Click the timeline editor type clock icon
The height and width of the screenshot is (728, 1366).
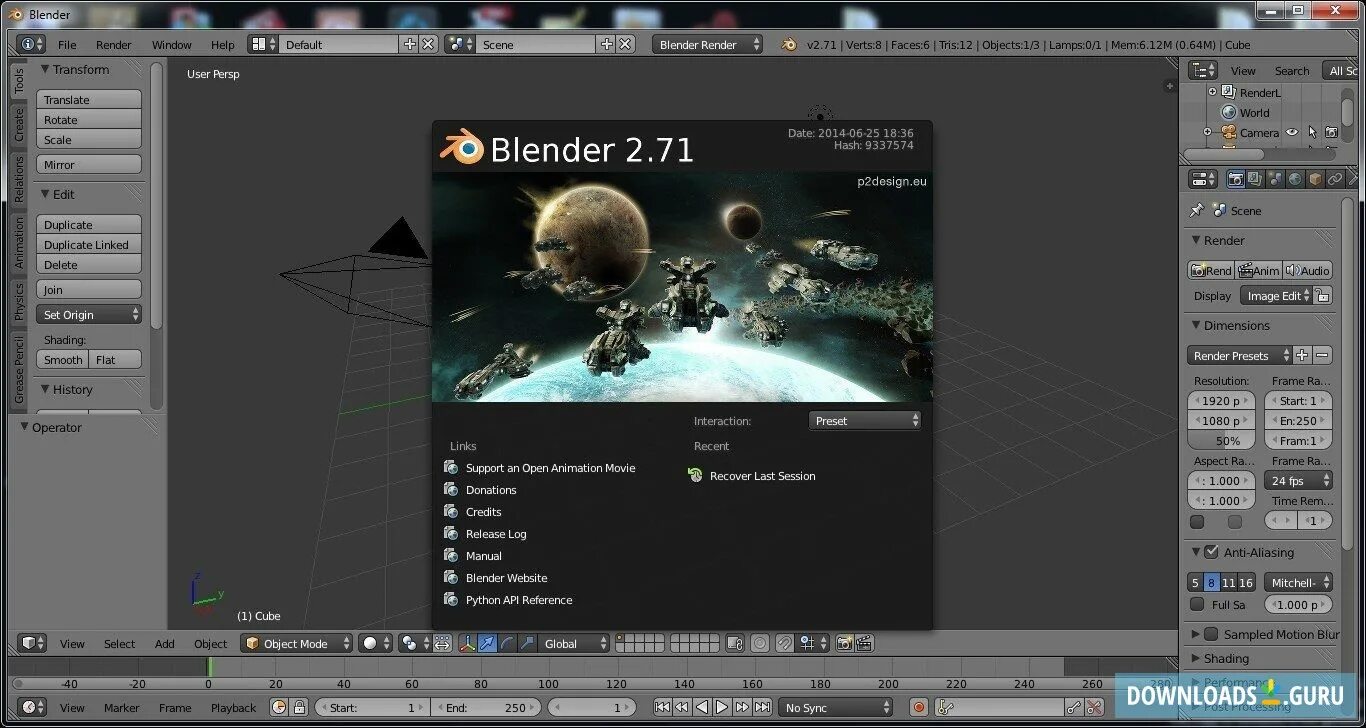click(32, 707)
